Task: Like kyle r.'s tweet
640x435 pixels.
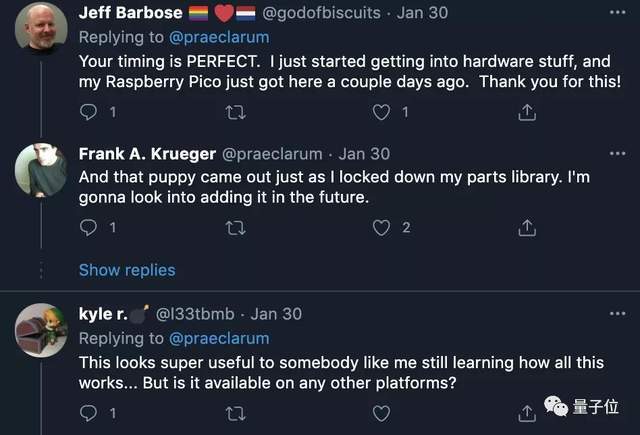Action: coord(381,412)
